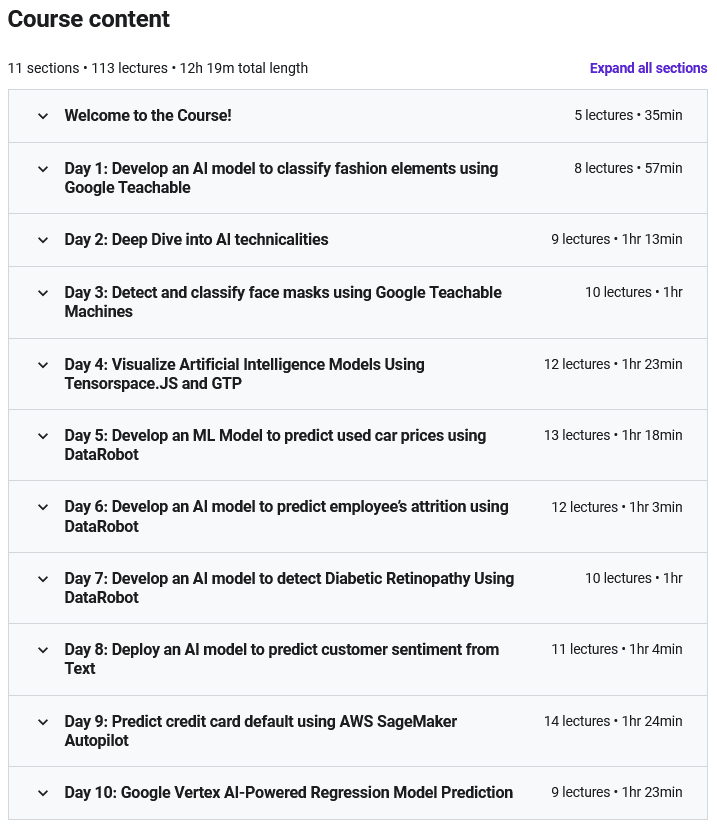Expand Day 10 Google Vertex chevron
The image size is (717, 831).
(43, 793)
